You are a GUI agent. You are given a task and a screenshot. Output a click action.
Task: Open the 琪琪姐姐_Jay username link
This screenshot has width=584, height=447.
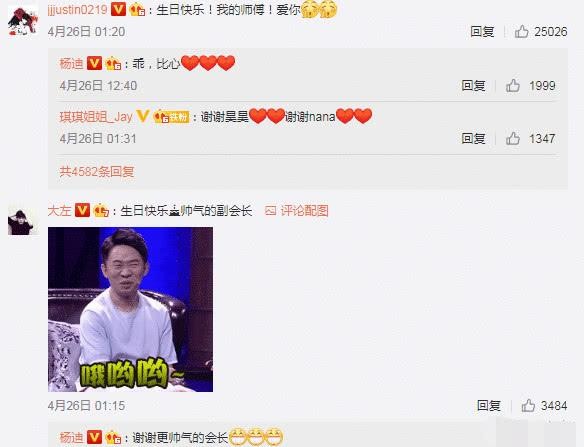pos(96,117)
